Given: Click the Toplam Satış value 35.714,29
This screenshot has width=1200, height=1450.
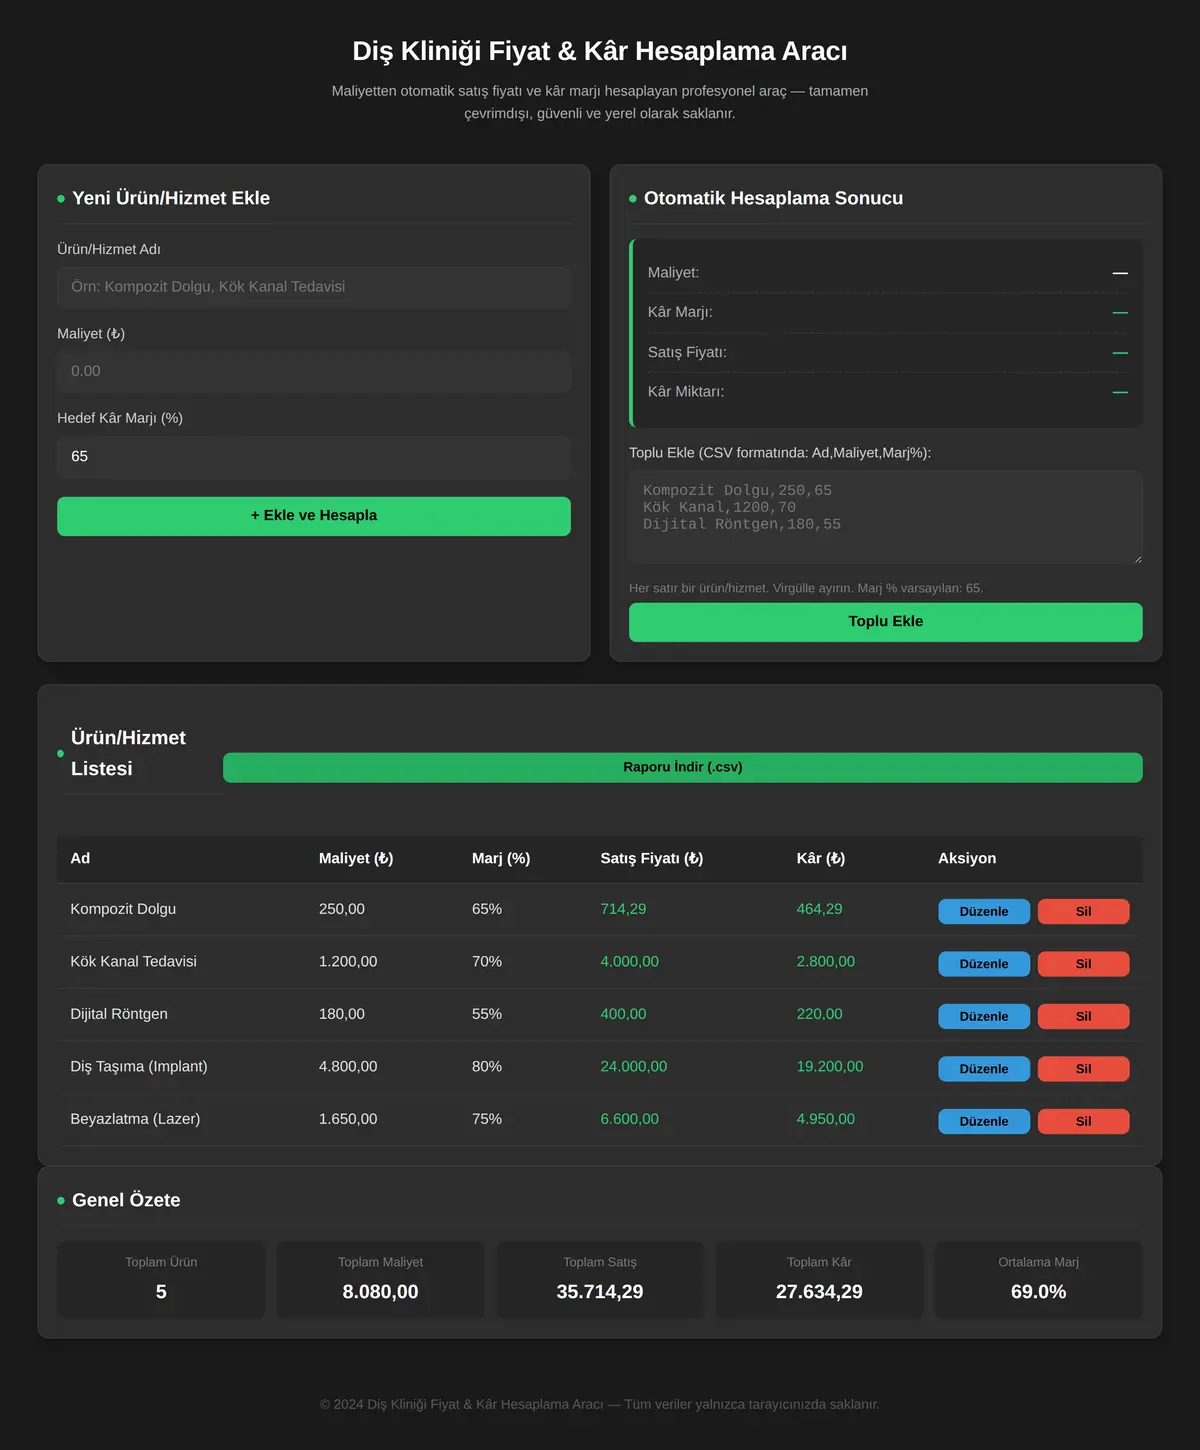Looking at the screenshot, I should coord(600,1292).
